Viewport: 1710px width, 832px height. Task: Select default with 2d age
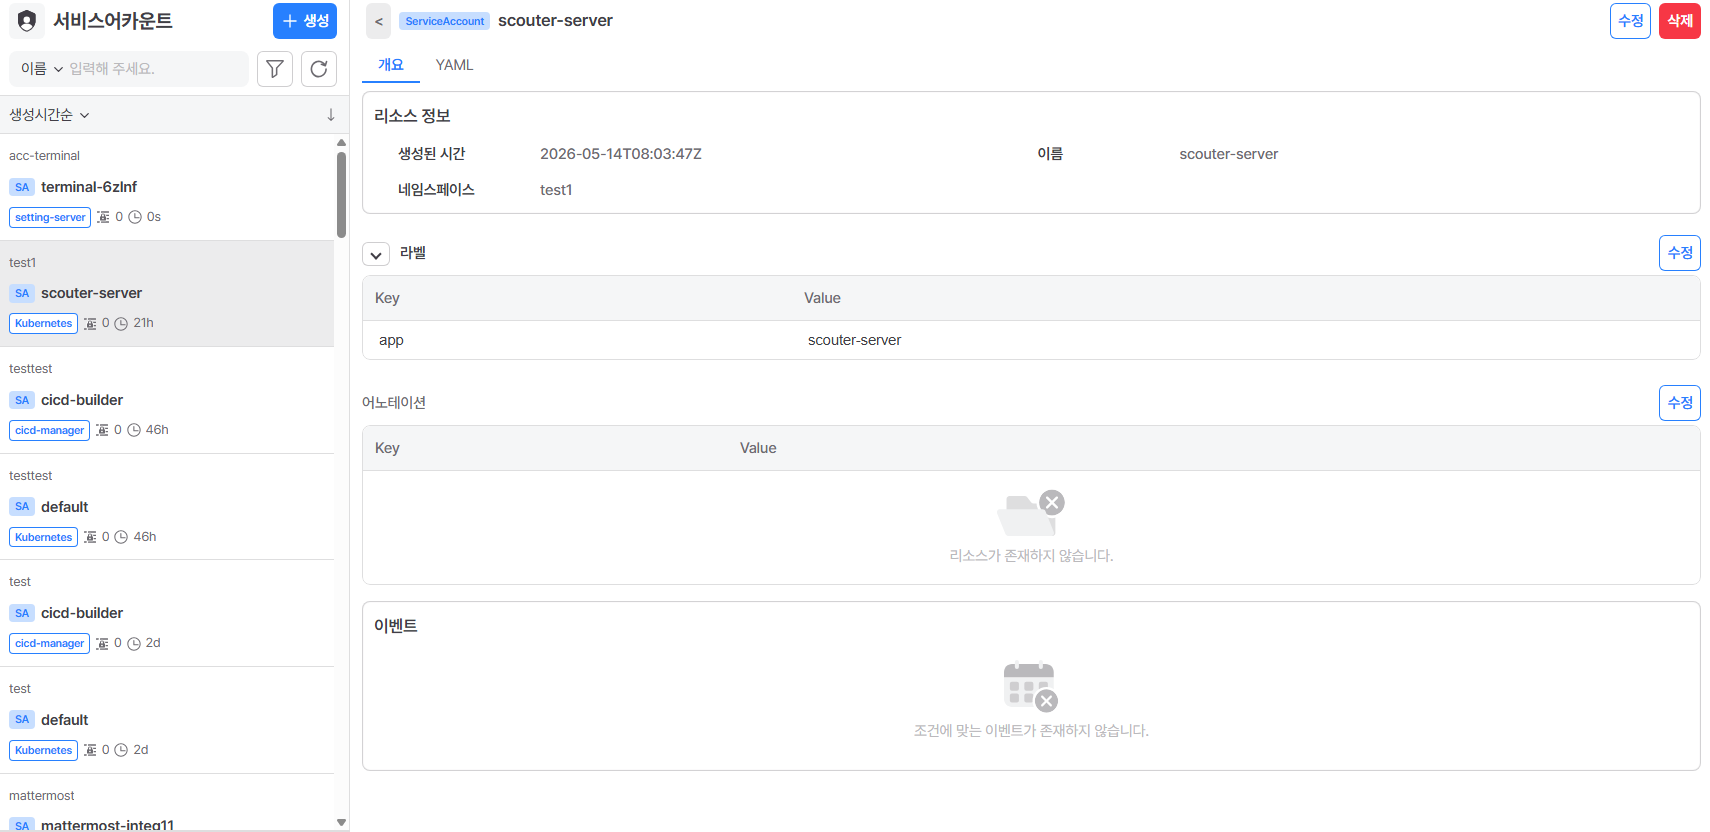click(167, 720)
